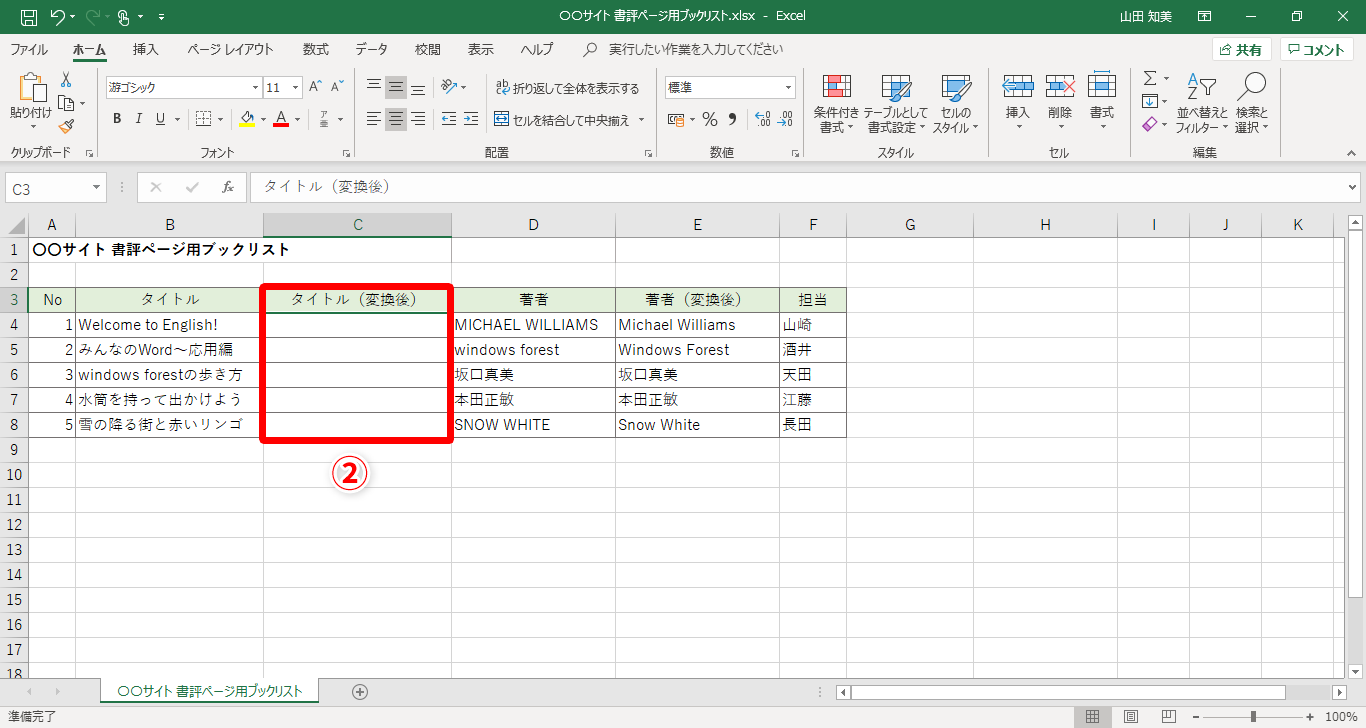Click the zoom slider handle
This screenshot has width=1366, height=728.
coord(1253,716)
